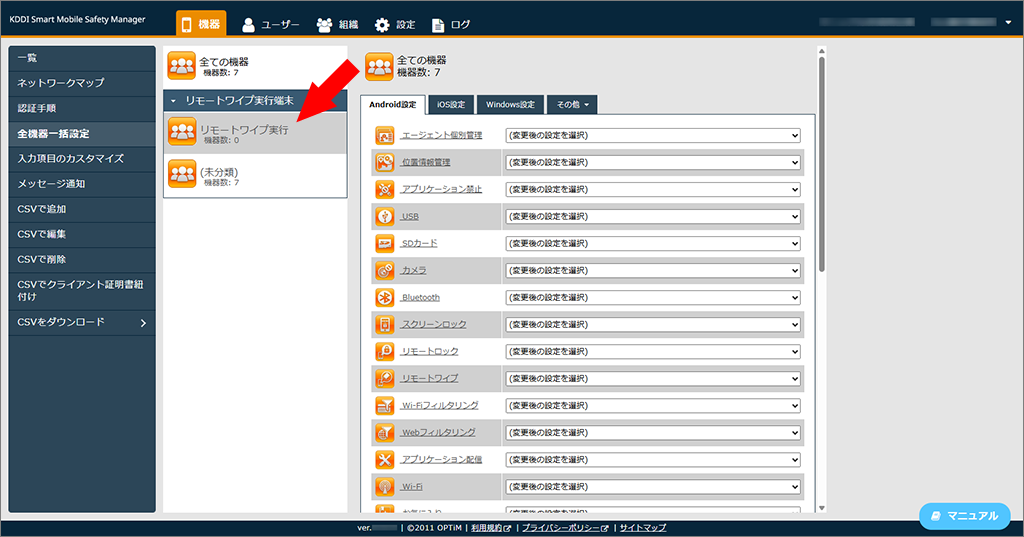Open the Wi-Fi setting dropdown

tap(653, 487)
